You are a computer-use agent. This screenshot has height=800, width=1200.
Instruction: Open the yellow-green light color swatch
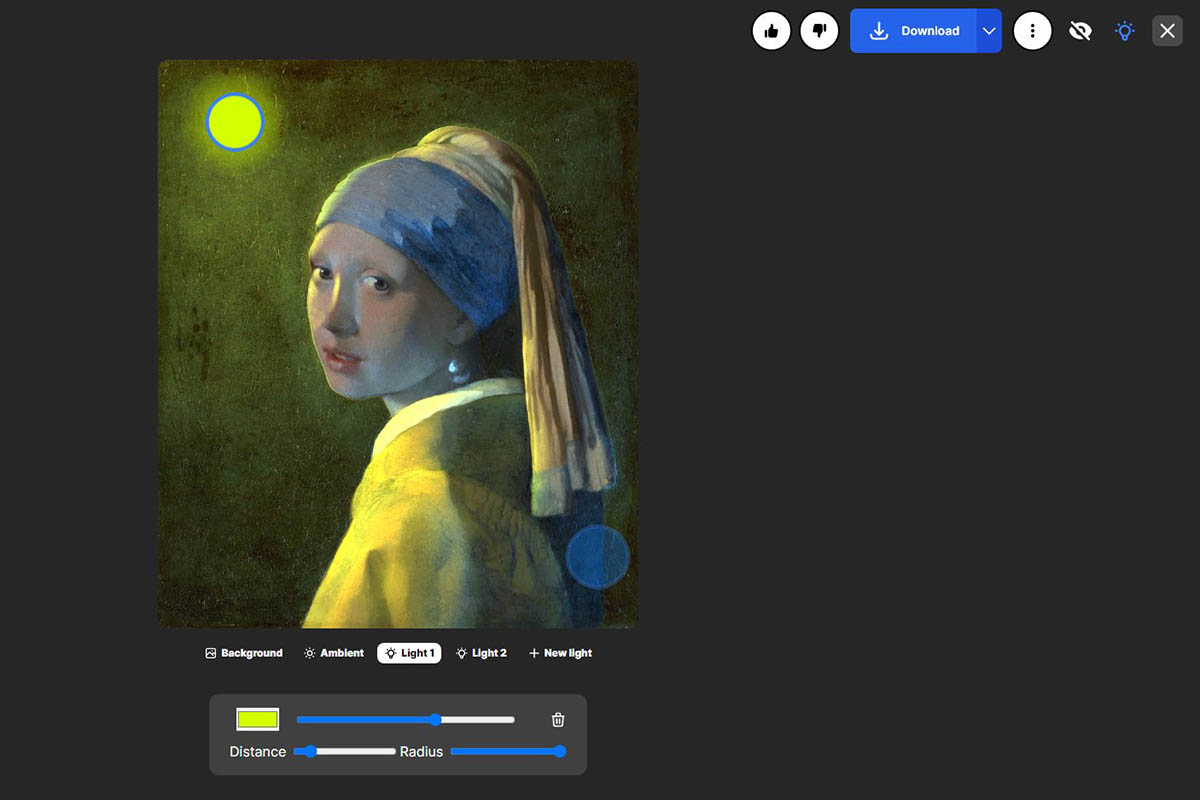click(x=257, y=719)
